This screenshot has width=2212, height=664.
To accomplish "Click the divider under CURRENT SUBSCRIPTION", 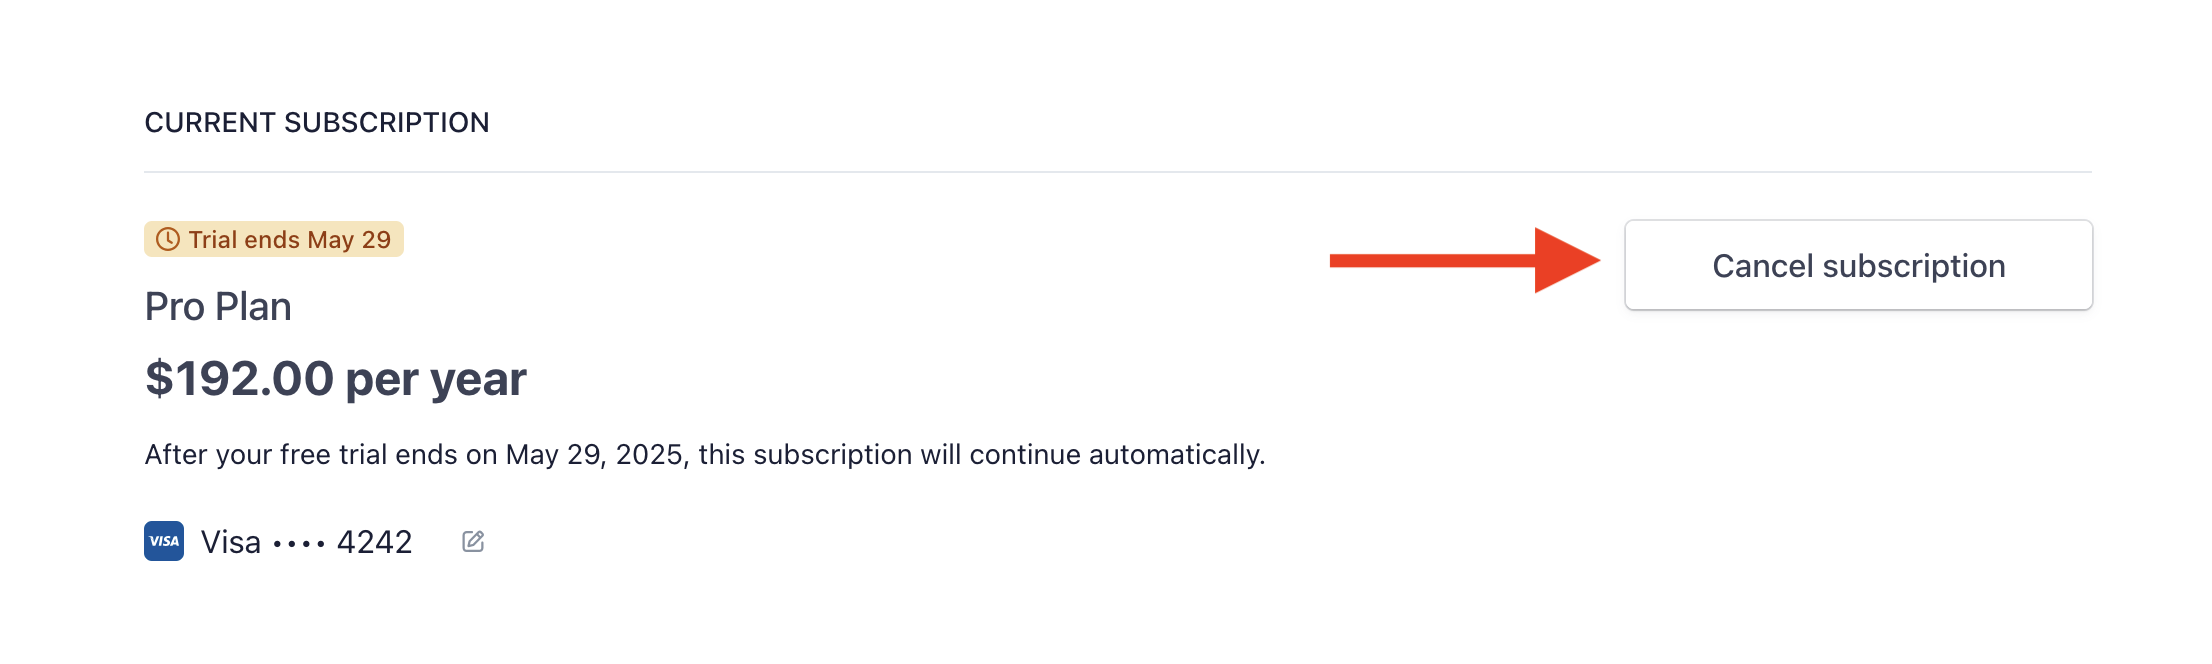I will point(1100,170).
